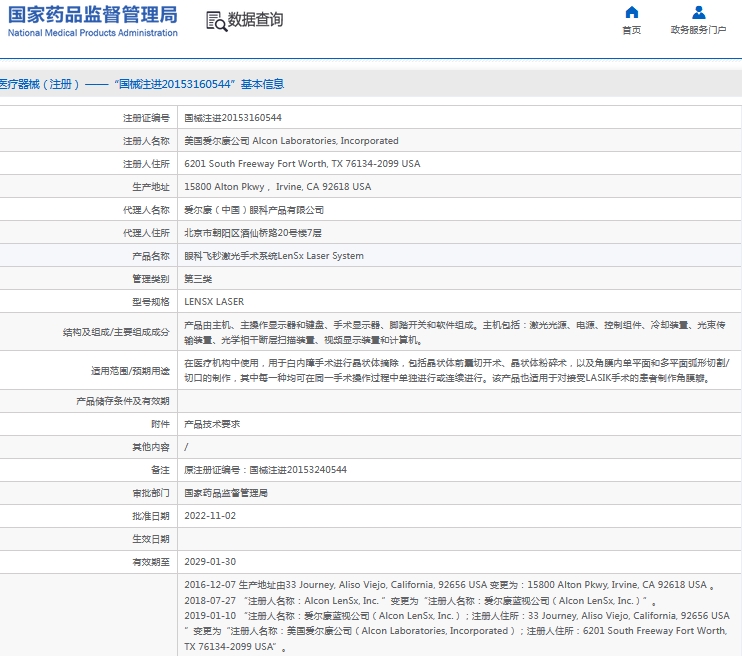Click the 代理人住所 label
742x656 pixels.
tap(146, 233)
